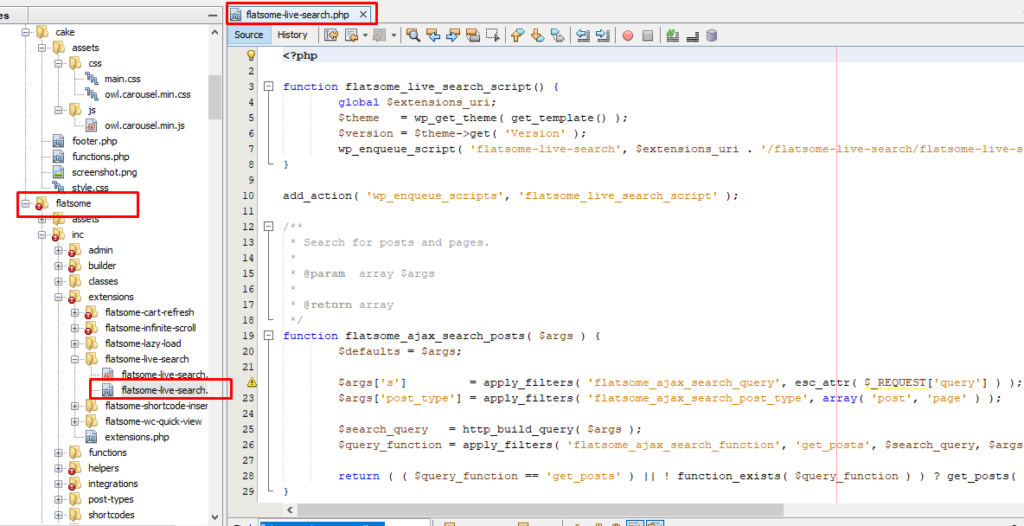1024x526 pixels.
Task: Switch to Source view
Action: [x=249, y=35]
